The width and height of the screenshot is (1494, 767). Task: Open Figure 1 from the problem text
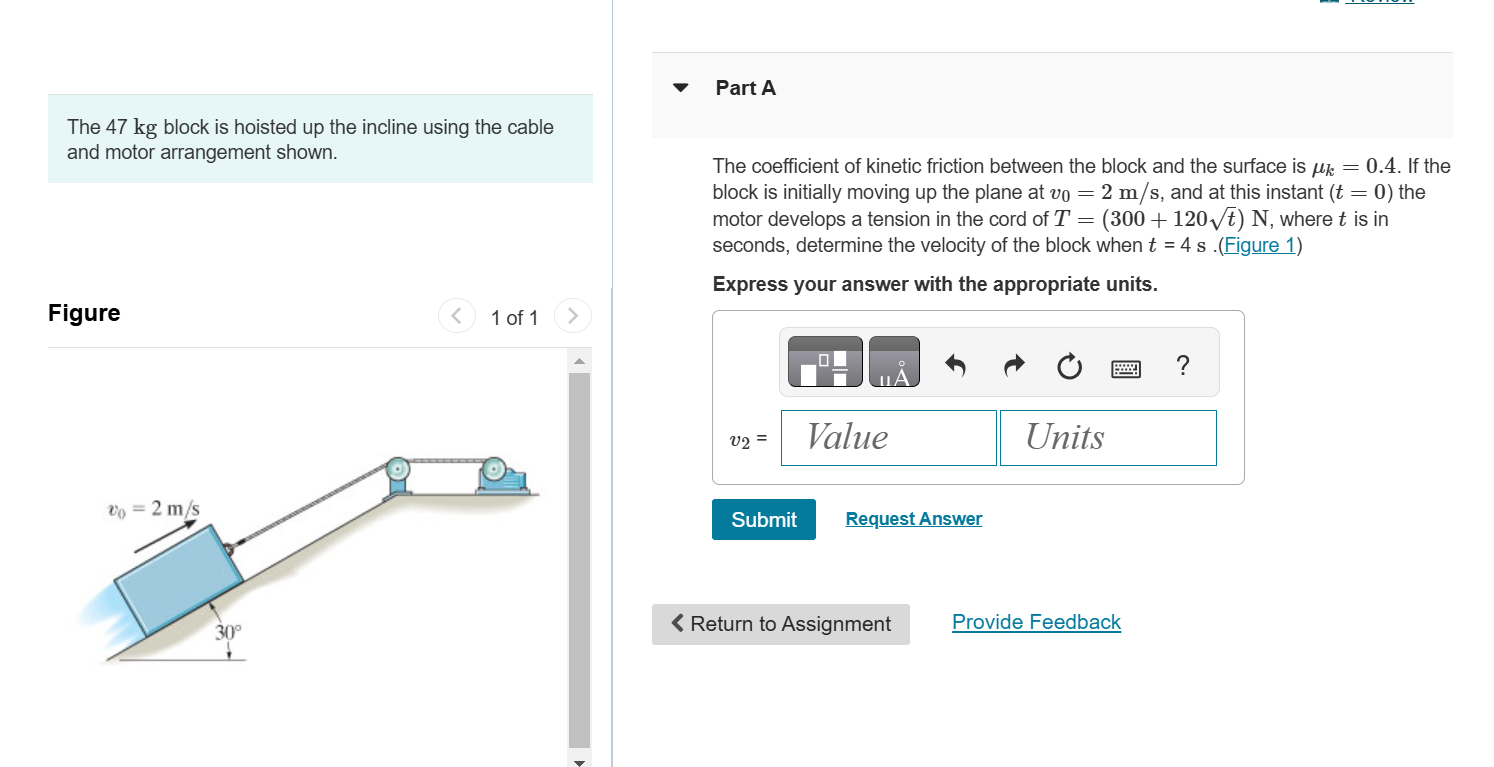pyautogui.click(x=1258, y=245)
